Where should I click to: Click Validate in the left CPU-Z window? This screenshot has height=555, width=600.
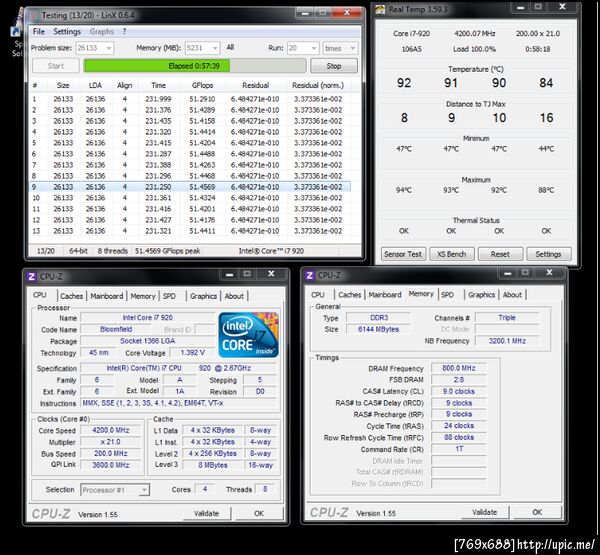(207, 514)
